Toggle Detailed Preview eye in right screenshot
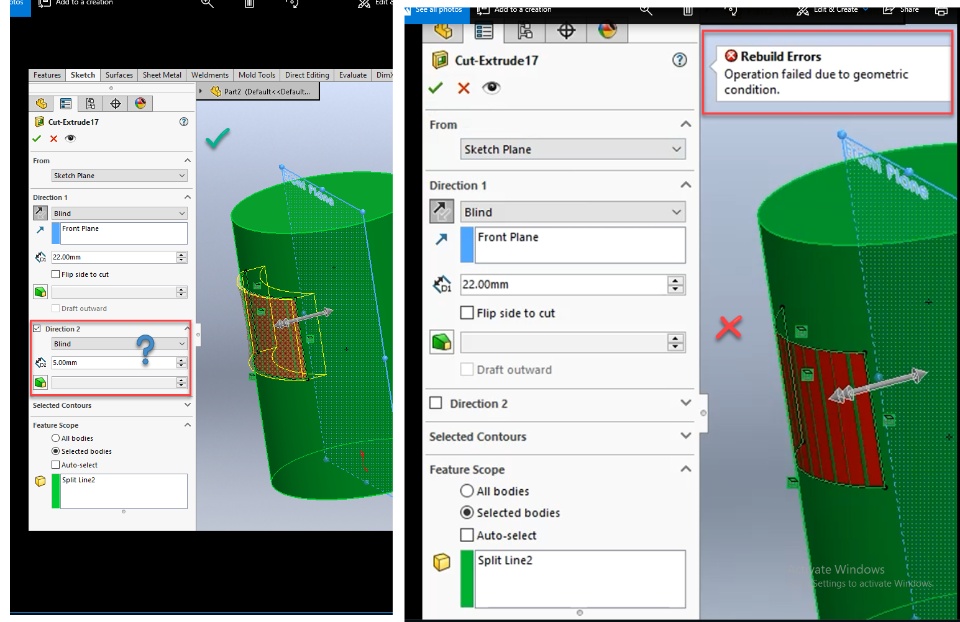 (x=491, y=88)
